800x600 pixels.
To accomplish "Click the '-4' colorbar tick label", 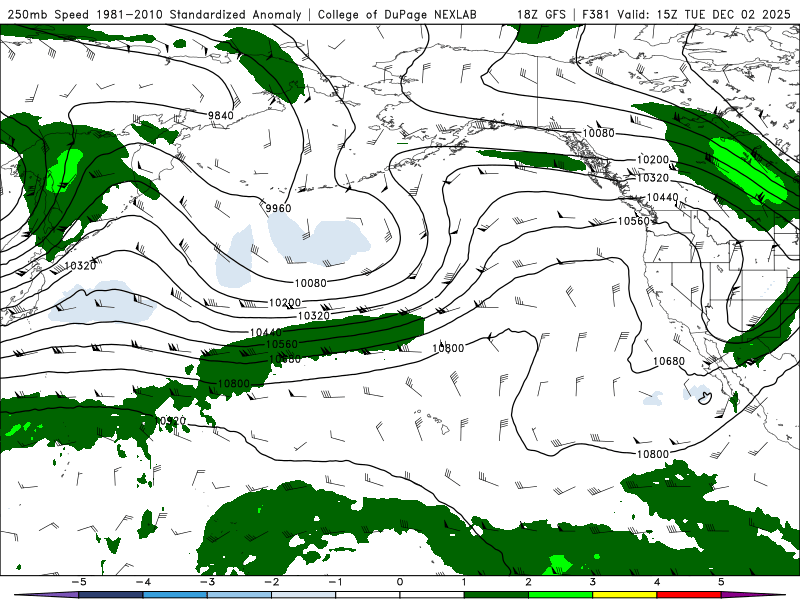I will pos(143,582).
